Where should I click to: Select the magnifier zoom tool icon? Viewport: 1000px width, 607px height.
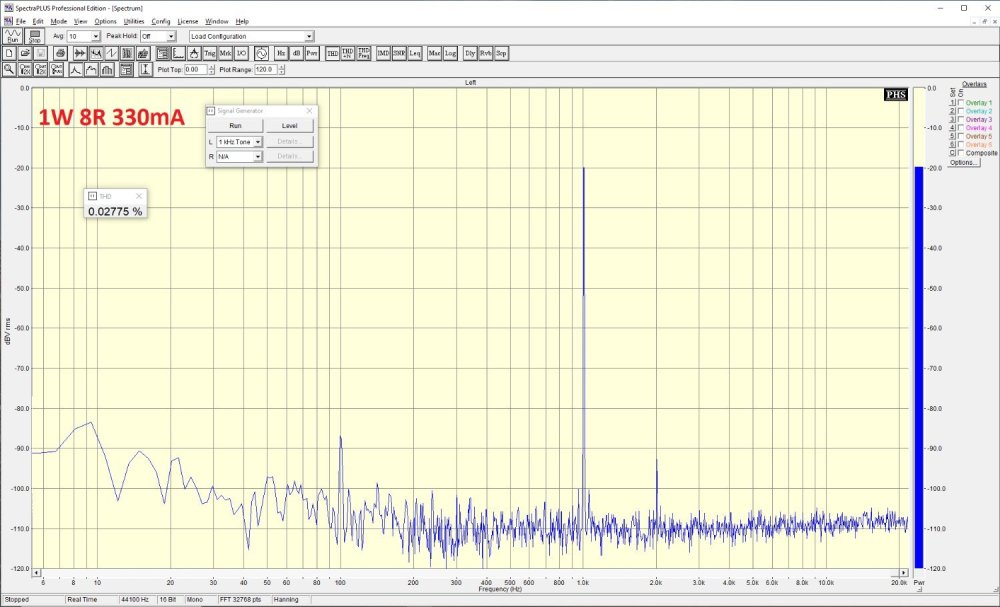click(x=9, y=70)
